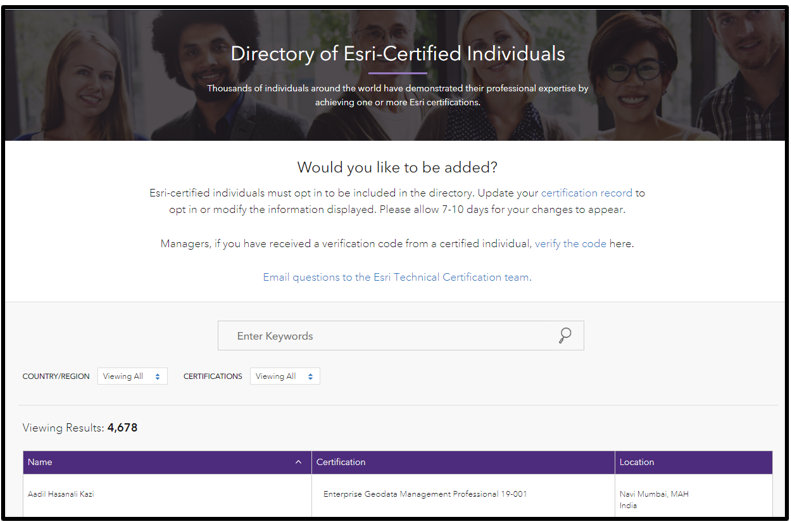Click the banner subtitle about Esri certifications

(397, 95)
